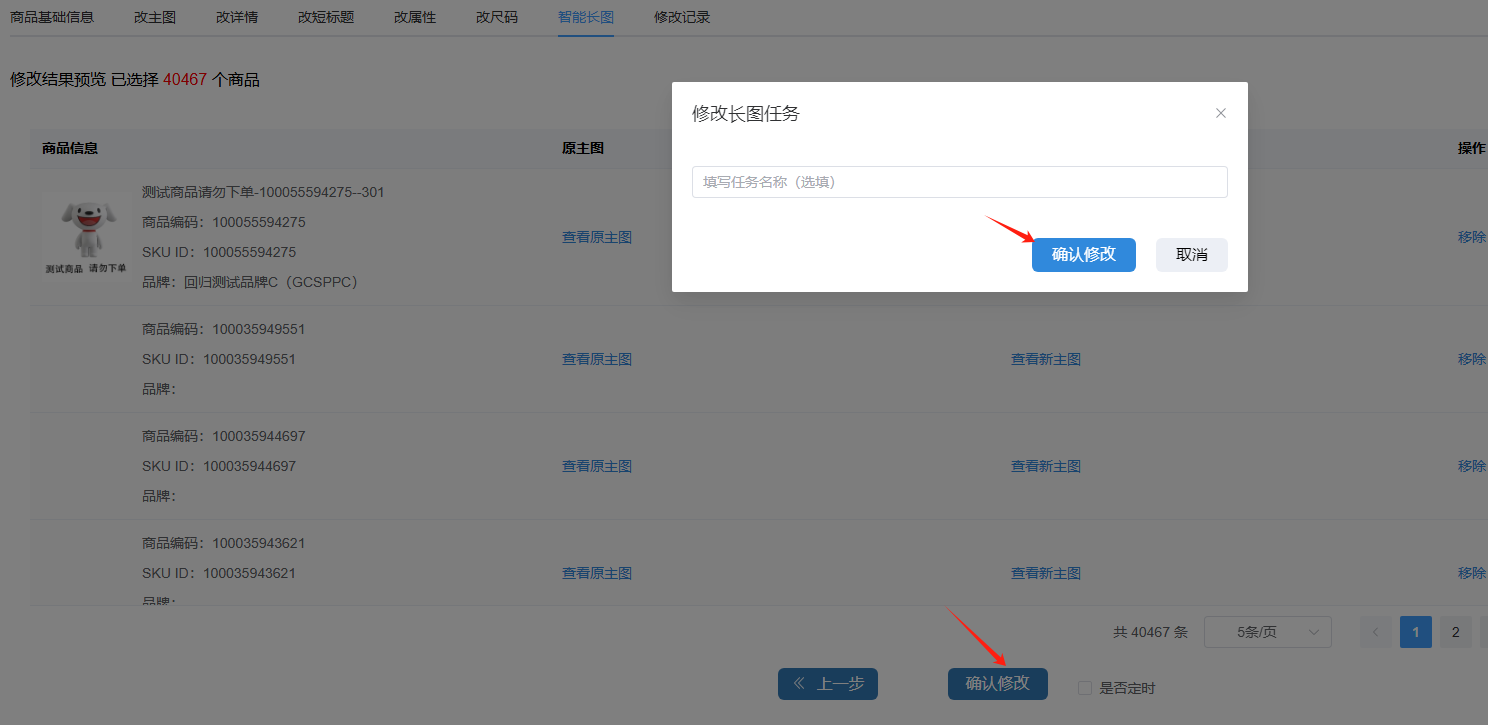Image resolution: width=1488 pixels, height=725 pixels.
Task: Open the 商品基础信息 tab
Action: click(52, 17)
